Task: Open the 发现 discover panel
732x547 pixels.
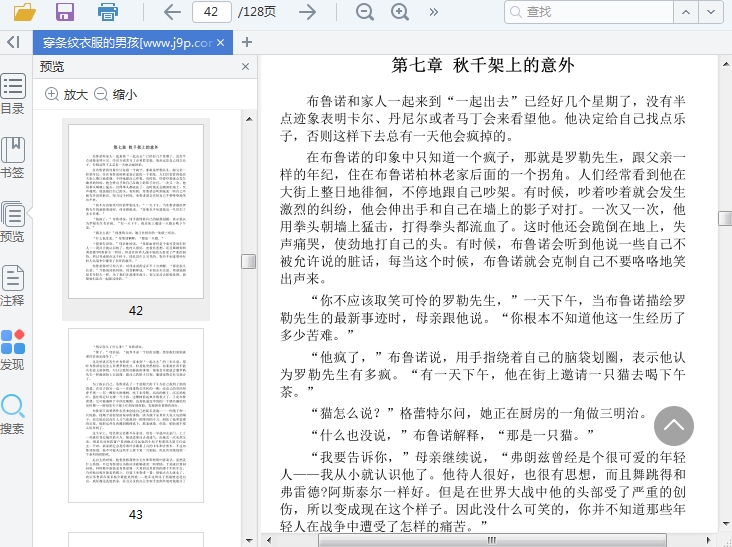Action: tap(13, 349)
